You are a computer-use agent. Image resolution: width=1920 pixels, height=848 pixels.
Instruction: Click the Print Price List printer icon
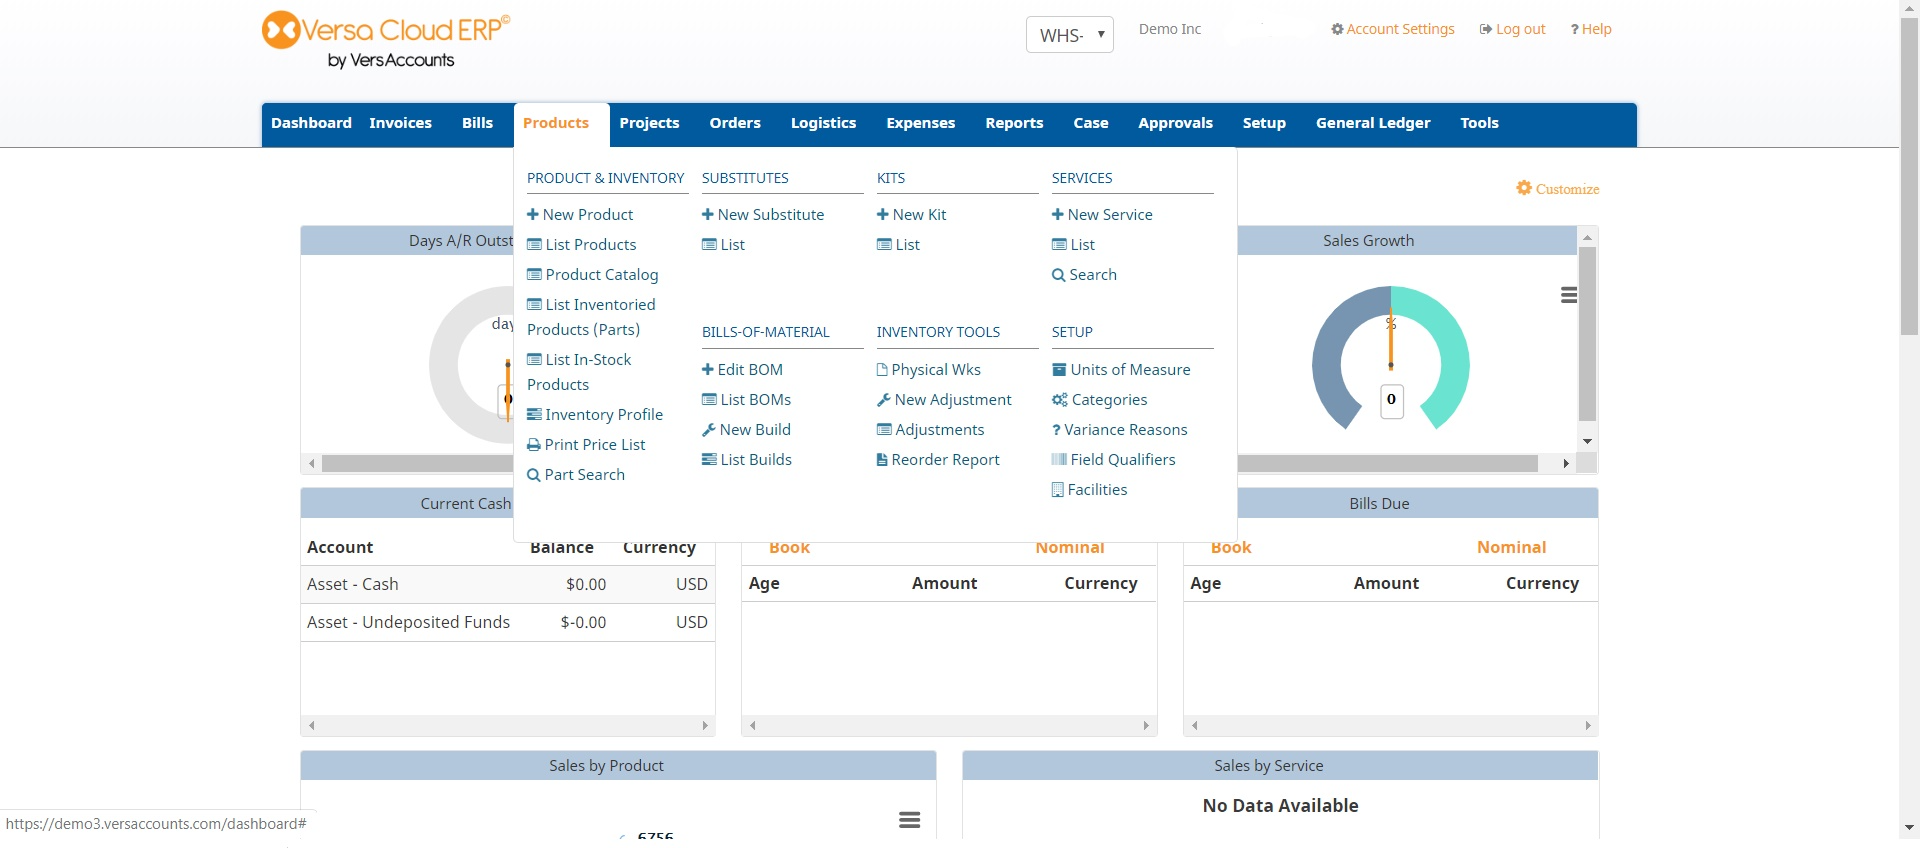click(x=534, y=444)
